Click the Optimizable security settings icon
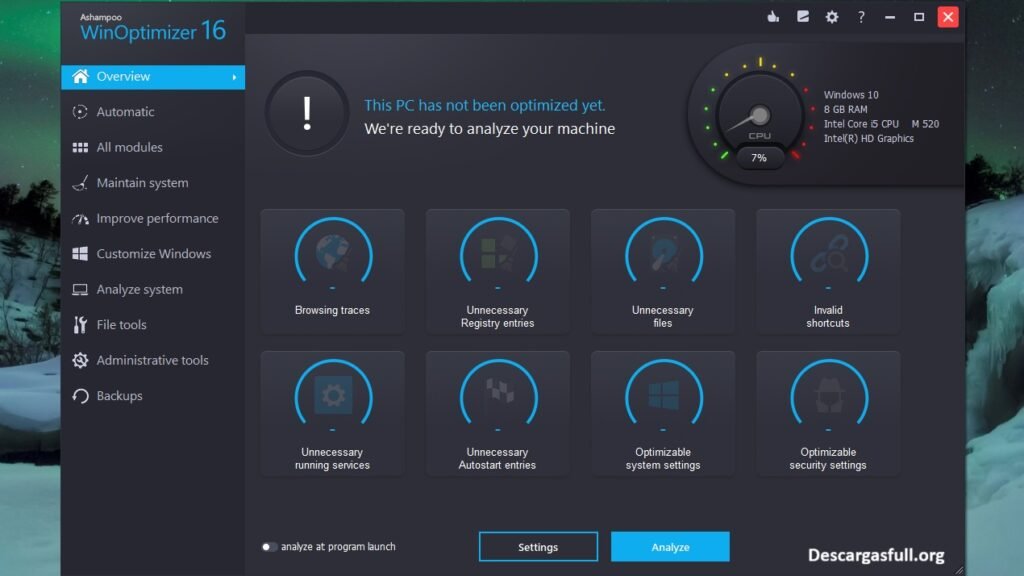Screen dimensions: 1024x576 pyautogui.click(x=828, y=397)
